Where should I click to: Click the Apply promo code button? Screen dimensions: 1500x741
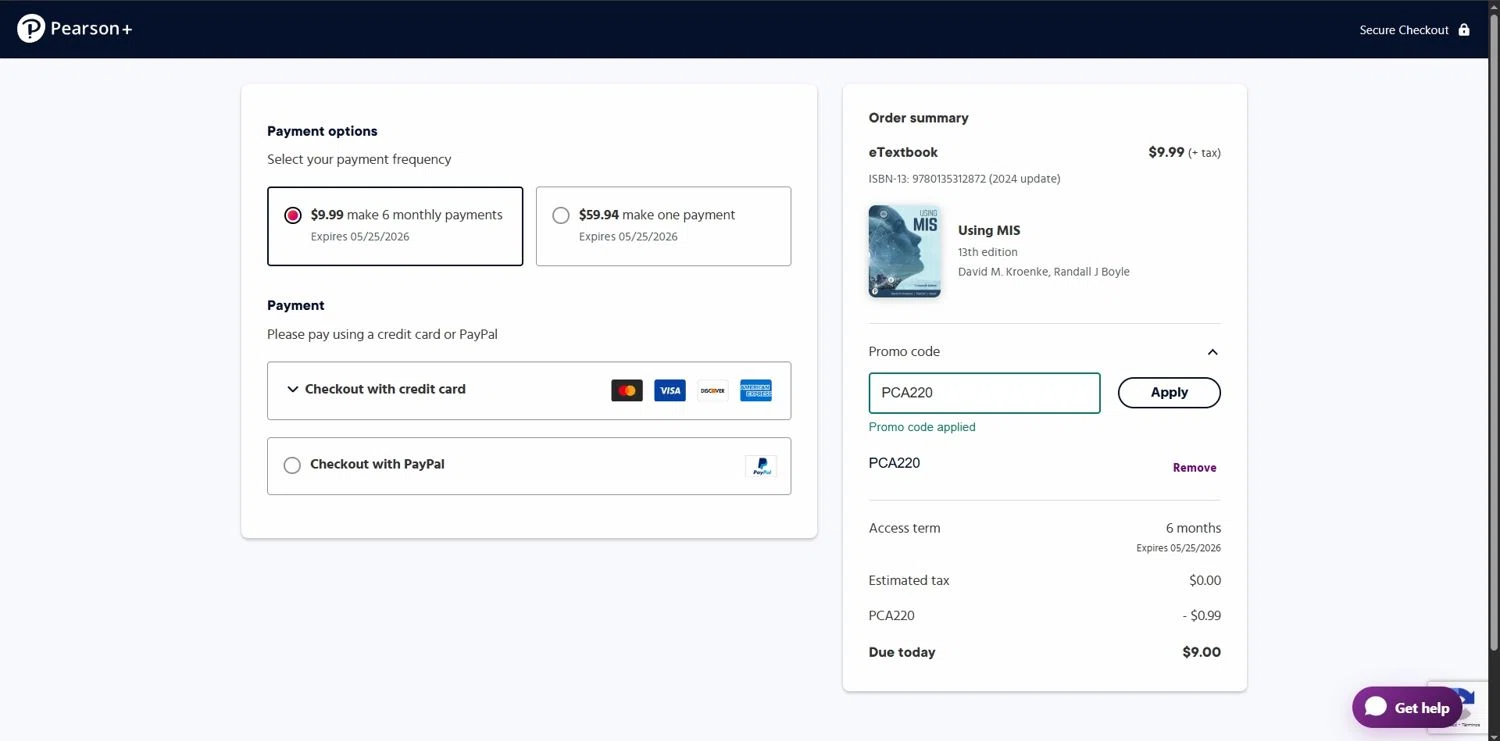click(1169, 393)
